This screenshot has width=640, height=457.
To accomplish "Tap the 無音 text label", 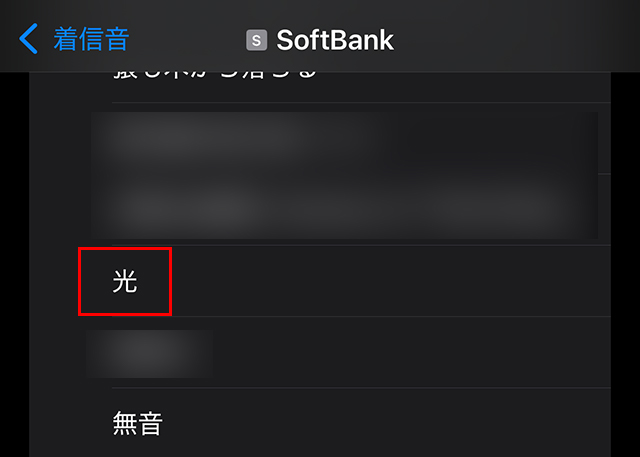I will (138, 423).
